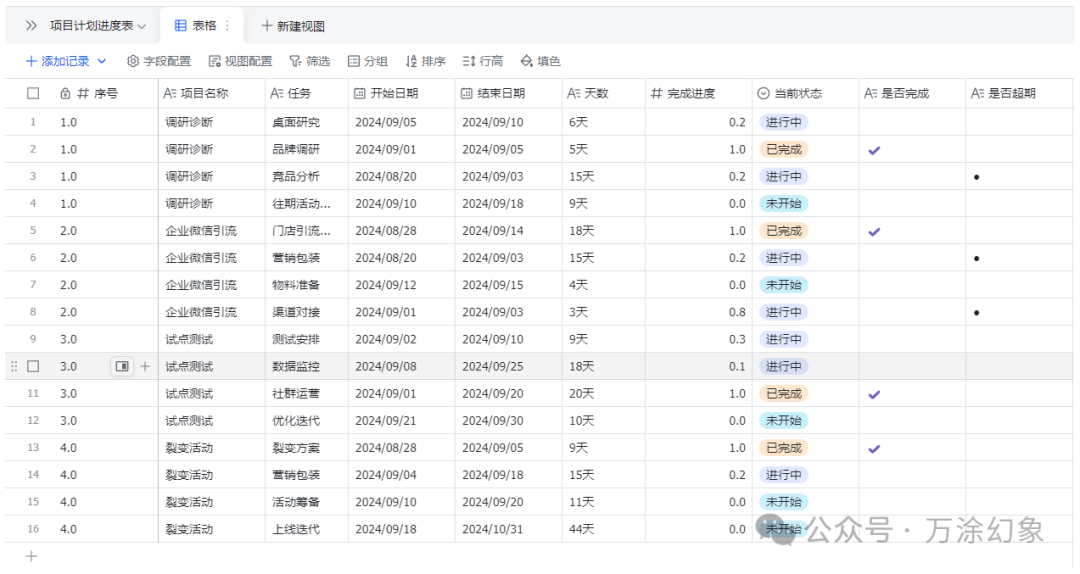This screenshot has height=574, width=1080.
Task: Click 已完成 status of 社群运营 row
Action: [x=783, y=393]
